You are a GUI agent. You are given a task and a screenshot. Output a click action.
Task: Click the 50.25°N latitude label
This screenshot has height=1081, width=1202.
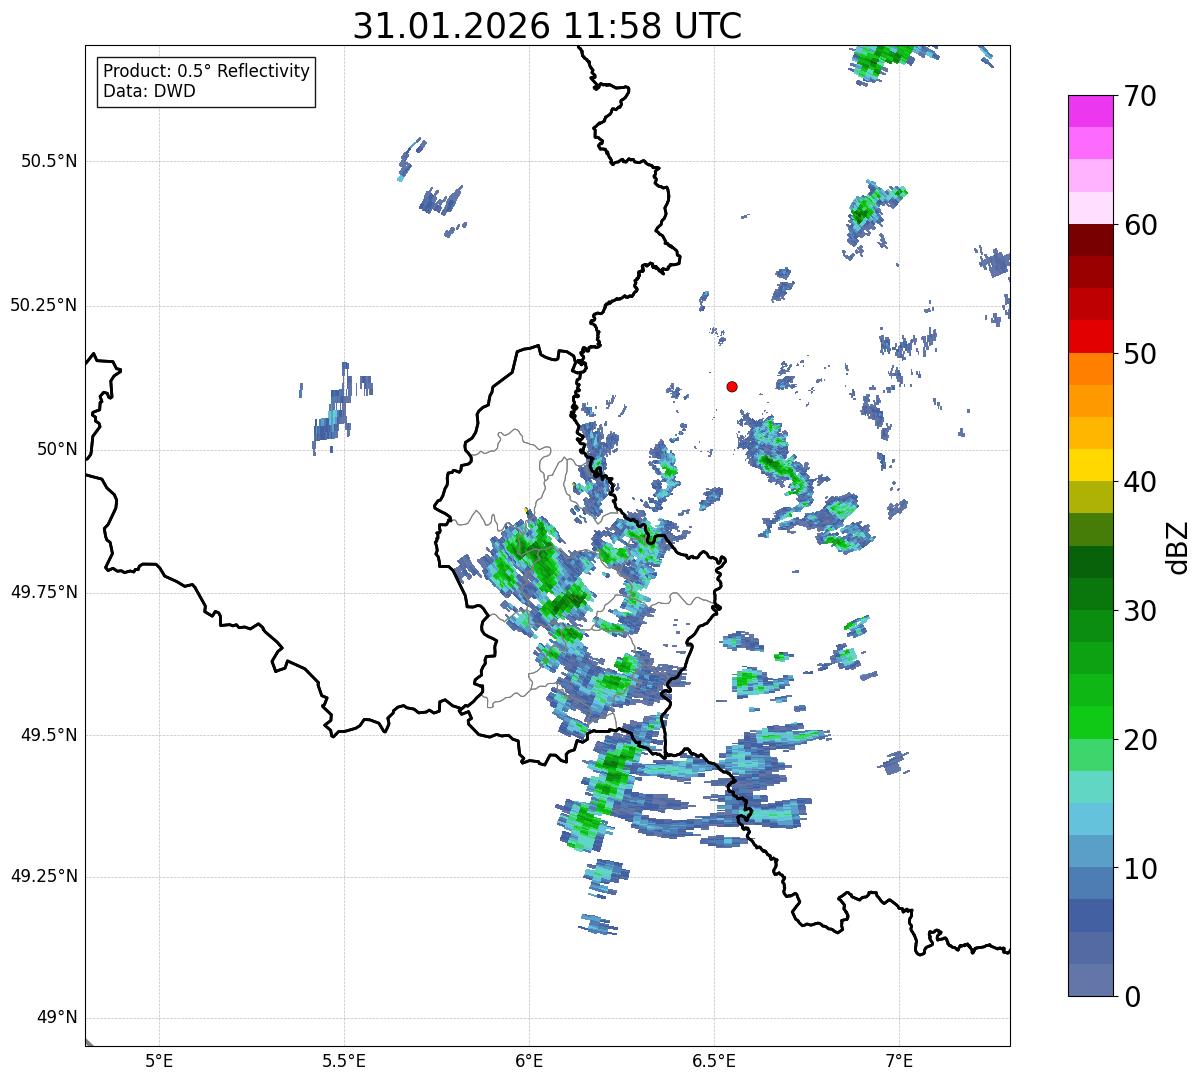coord(43,306)
